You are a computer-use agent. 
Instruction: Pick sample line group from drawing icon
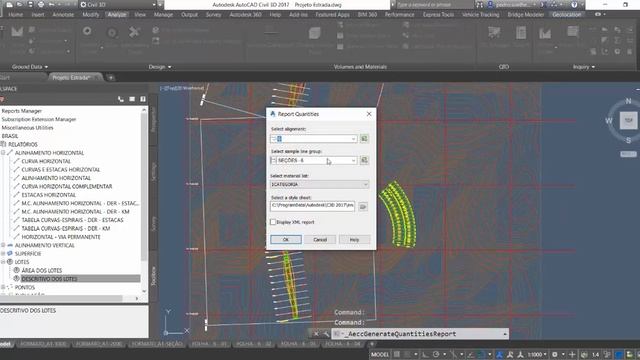pos(364,160)
